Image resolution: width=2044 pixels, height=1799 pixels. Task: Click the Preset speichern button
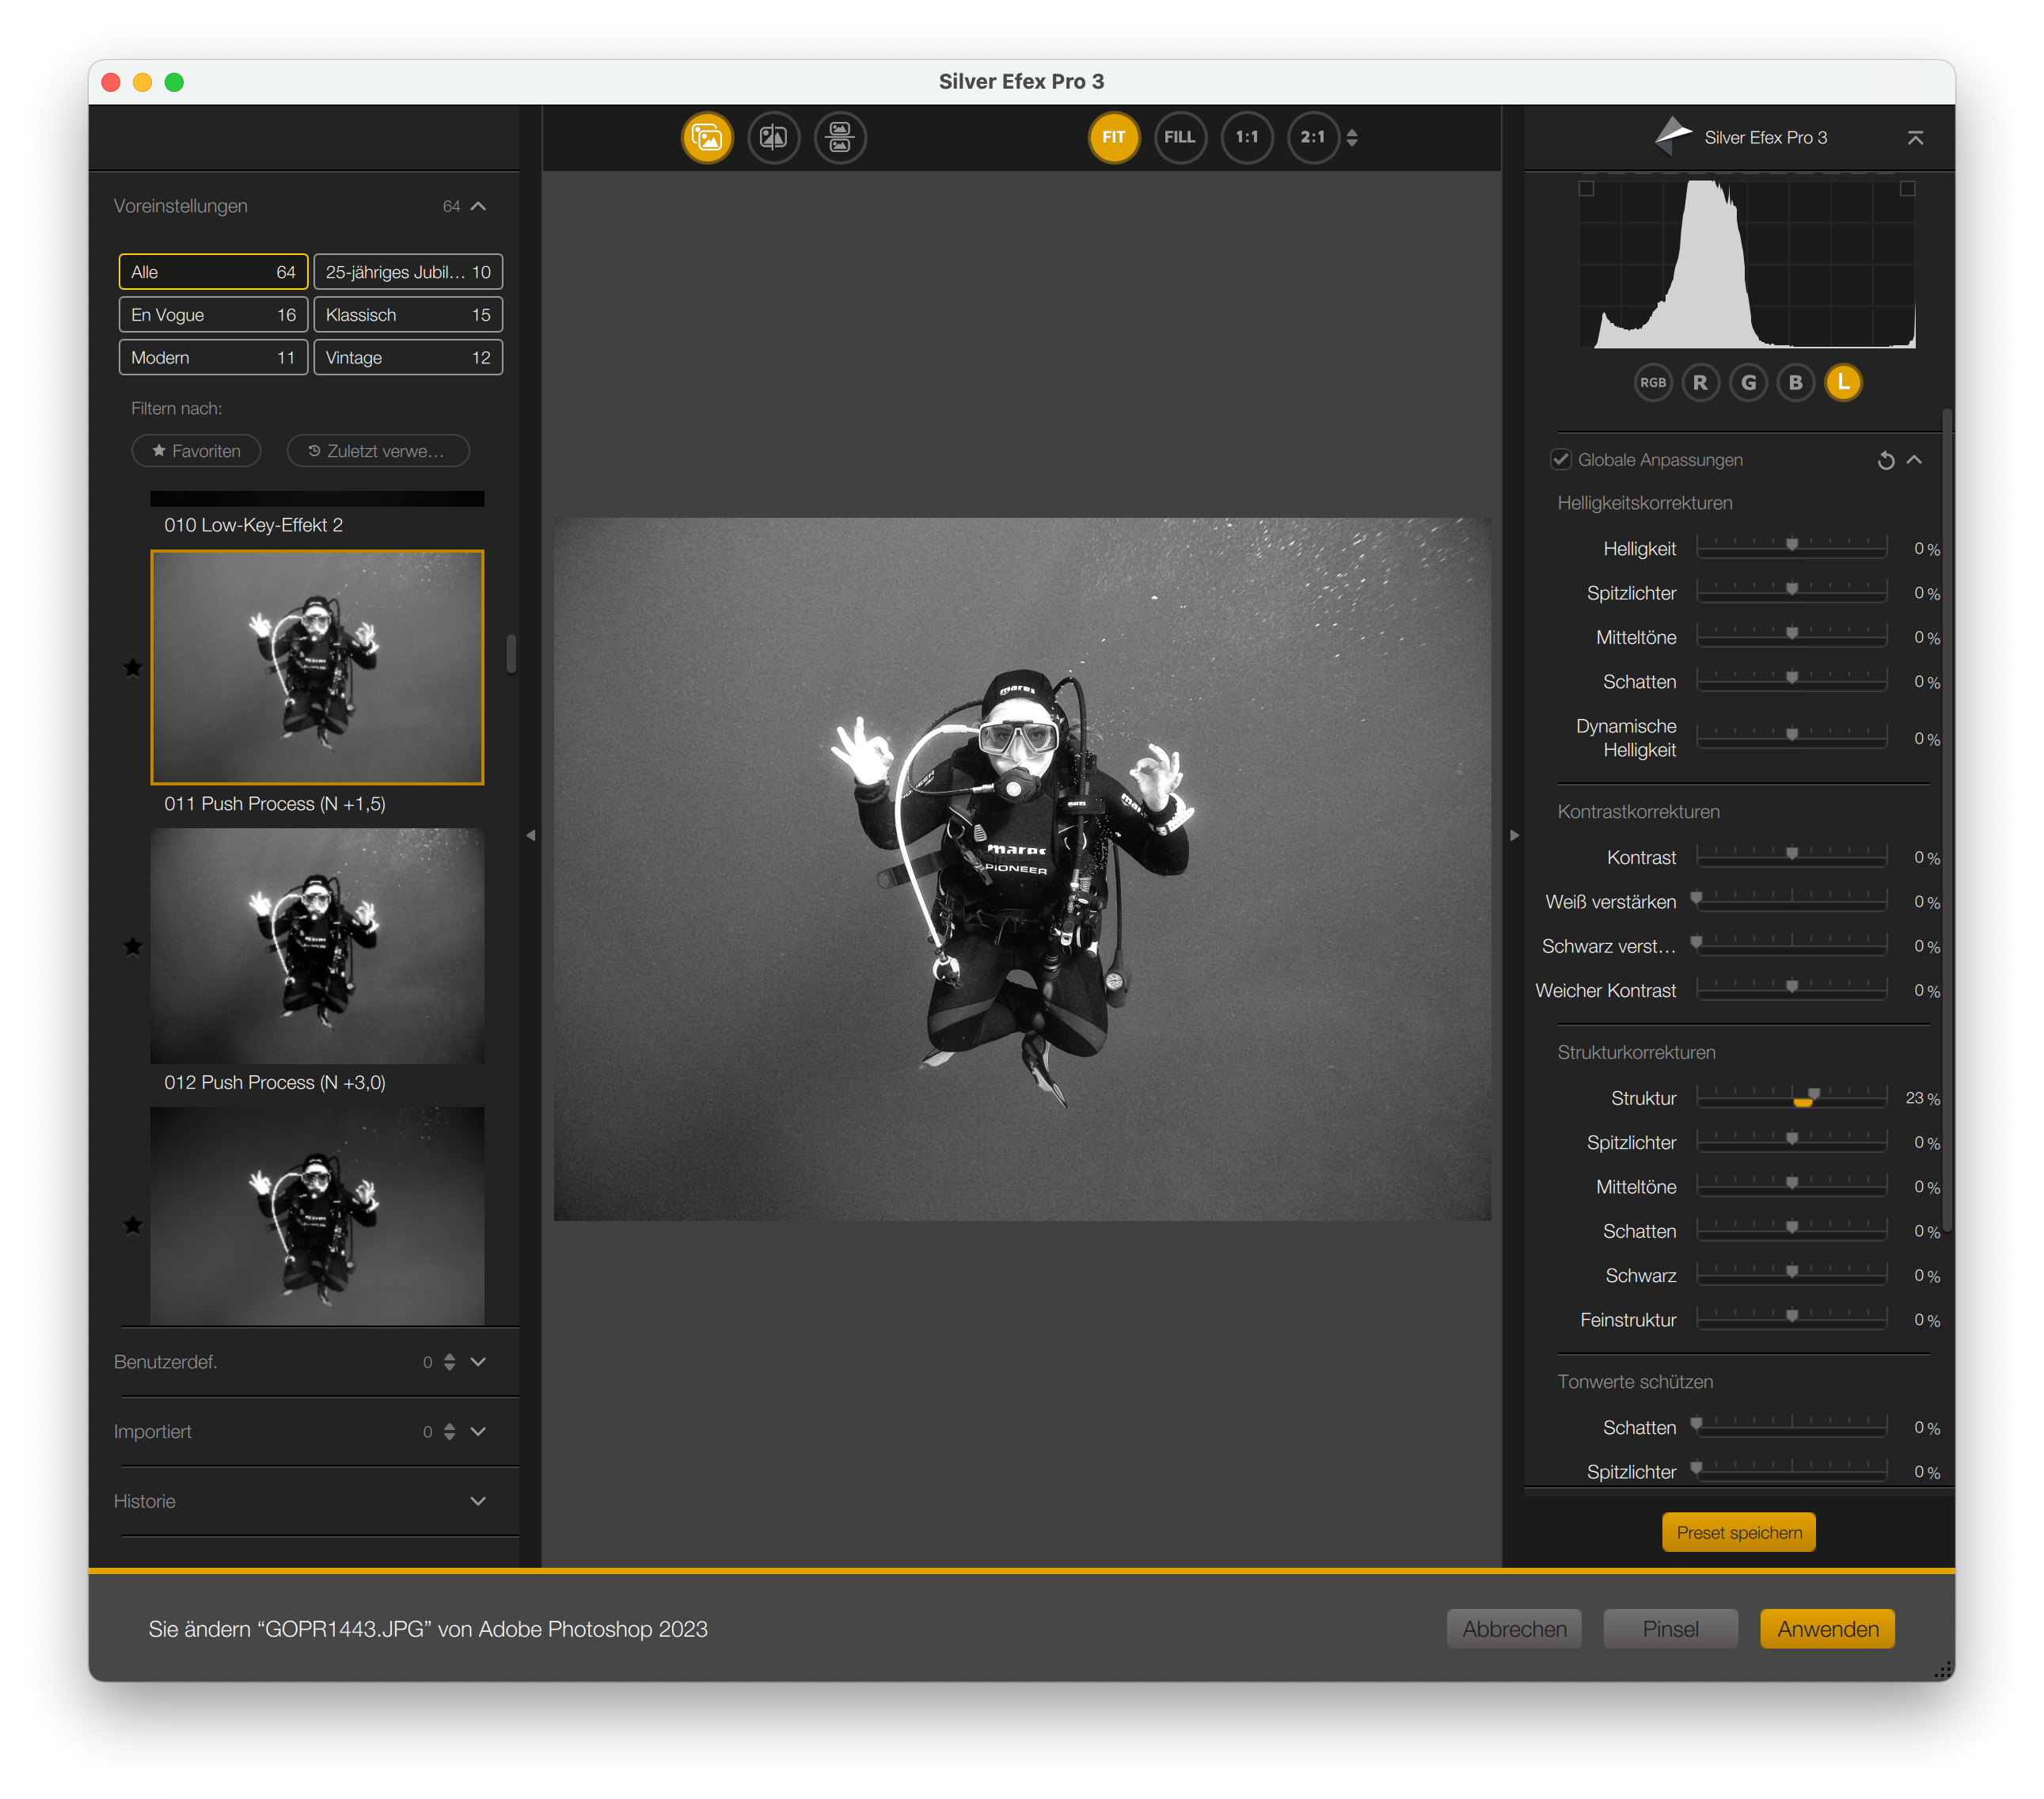pyautogui.click(x=1738, y=1532)
